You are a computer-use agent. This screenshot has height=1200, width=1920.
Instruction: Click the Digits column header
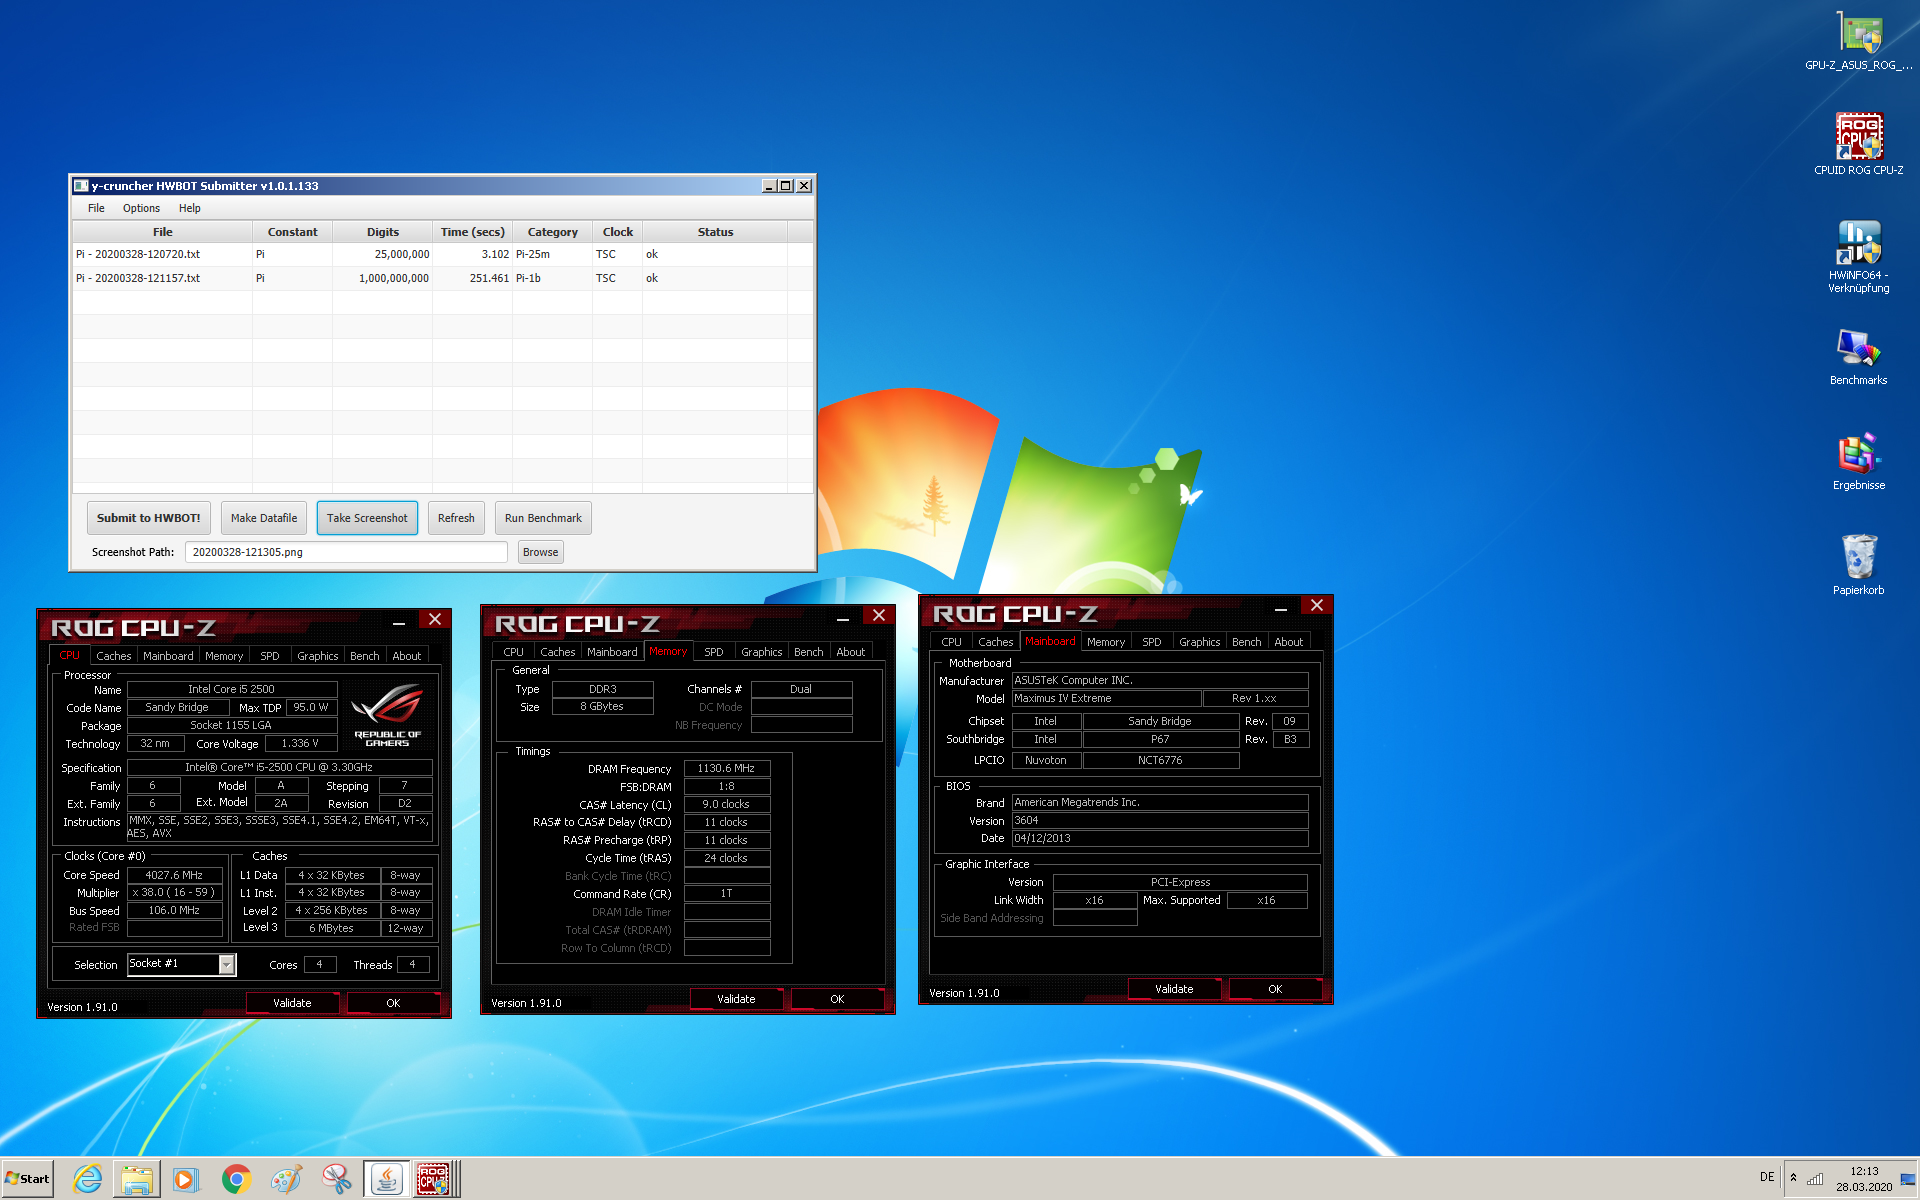[383, 232]
